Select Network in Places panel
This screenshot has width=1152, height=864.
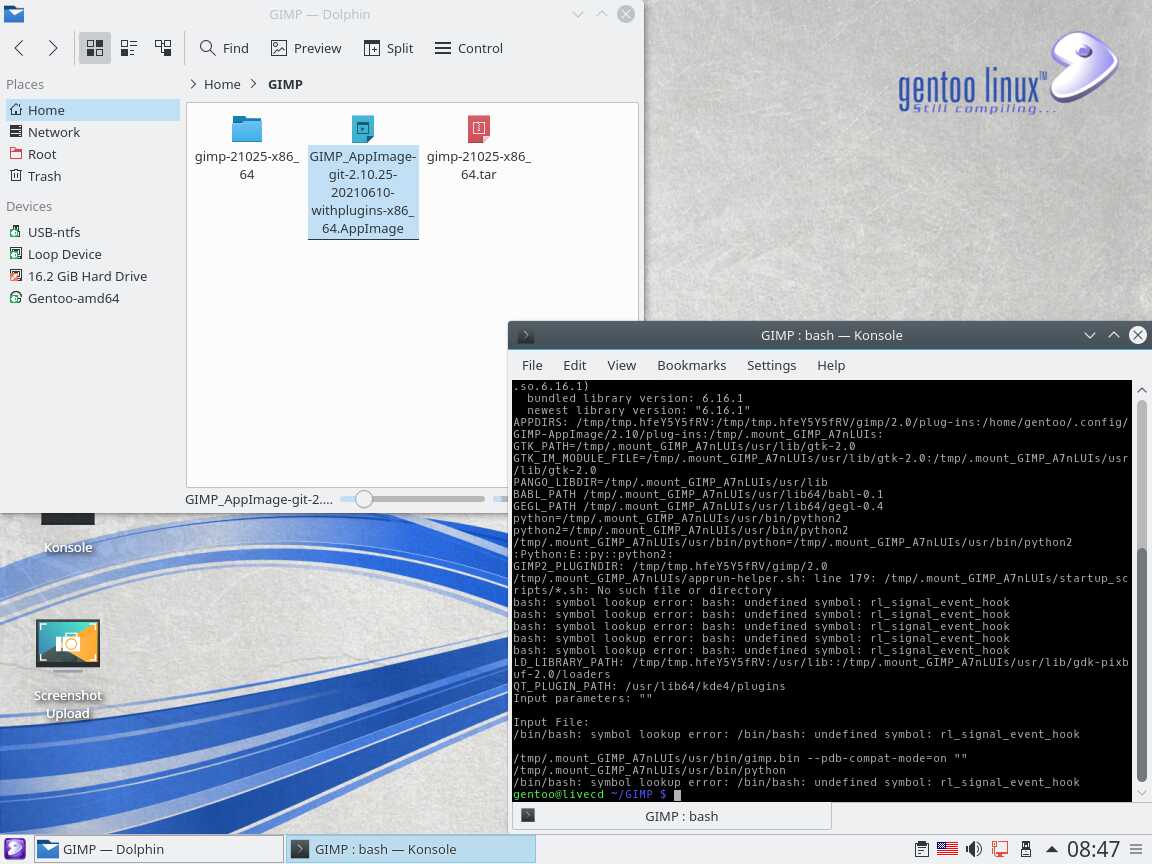click(x=93, y=132)
